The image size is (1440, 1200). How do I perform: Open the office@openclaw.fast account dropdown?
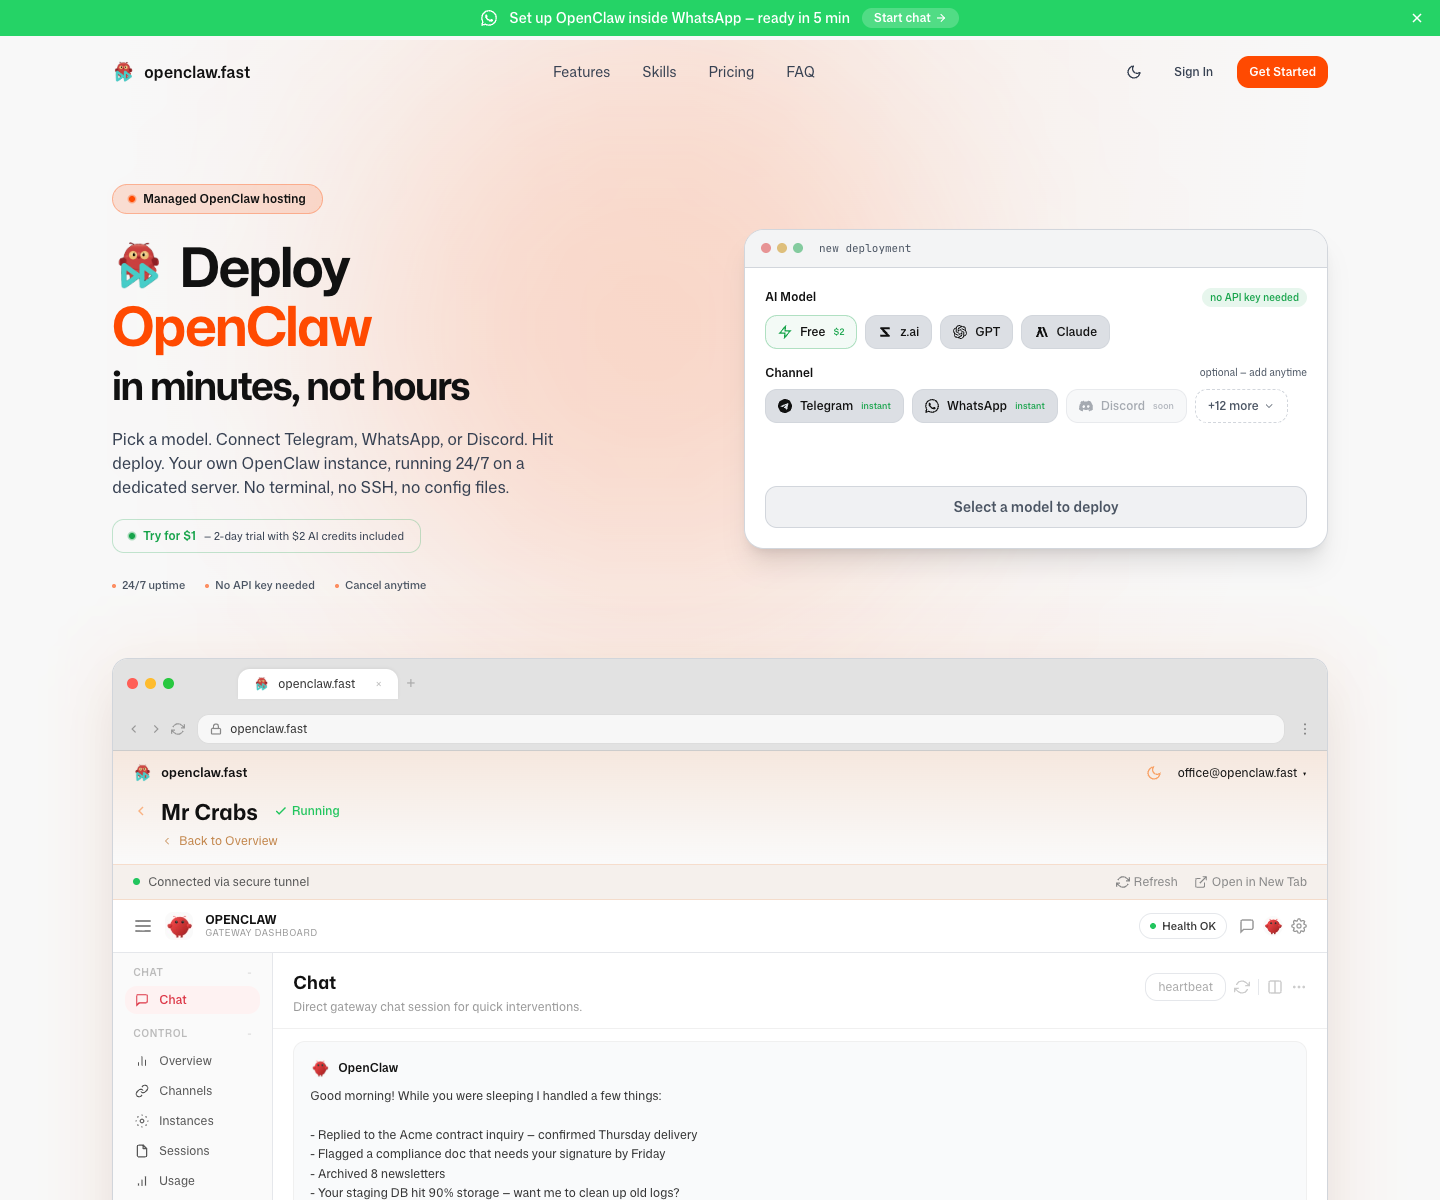point(1242,773)
